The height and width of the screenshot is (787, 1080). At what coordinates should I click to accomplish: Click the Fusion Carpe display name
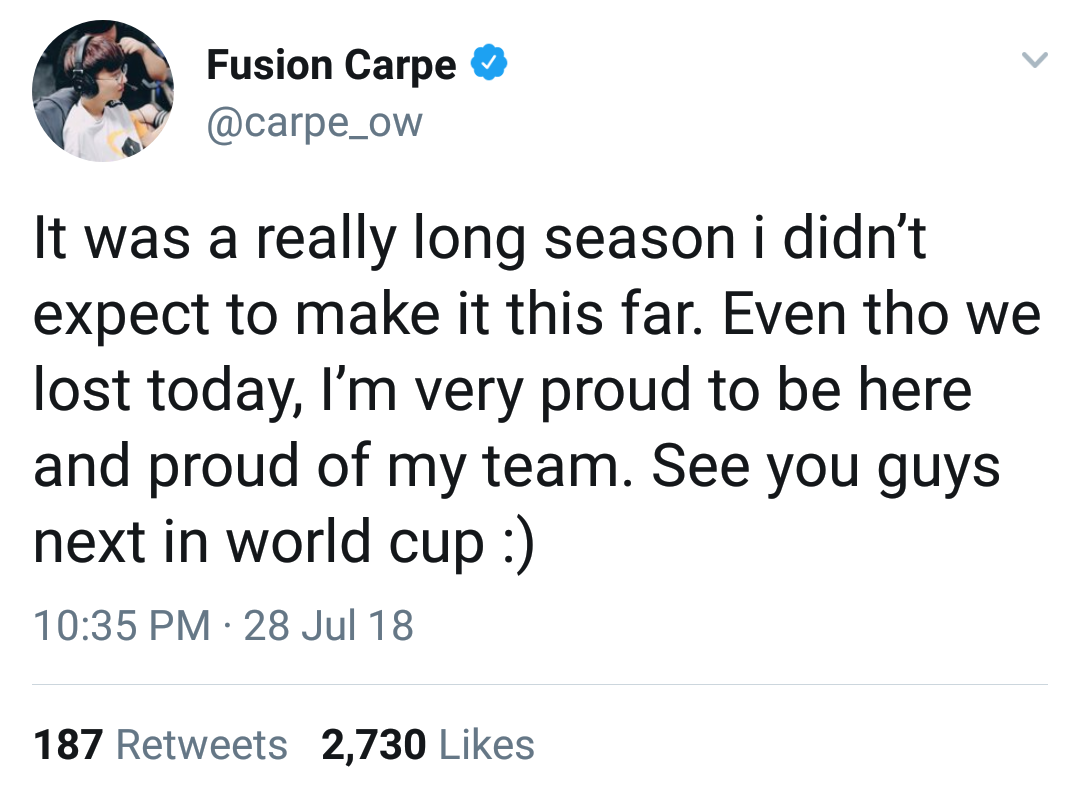pyautogui.click(x=331, y=66)
